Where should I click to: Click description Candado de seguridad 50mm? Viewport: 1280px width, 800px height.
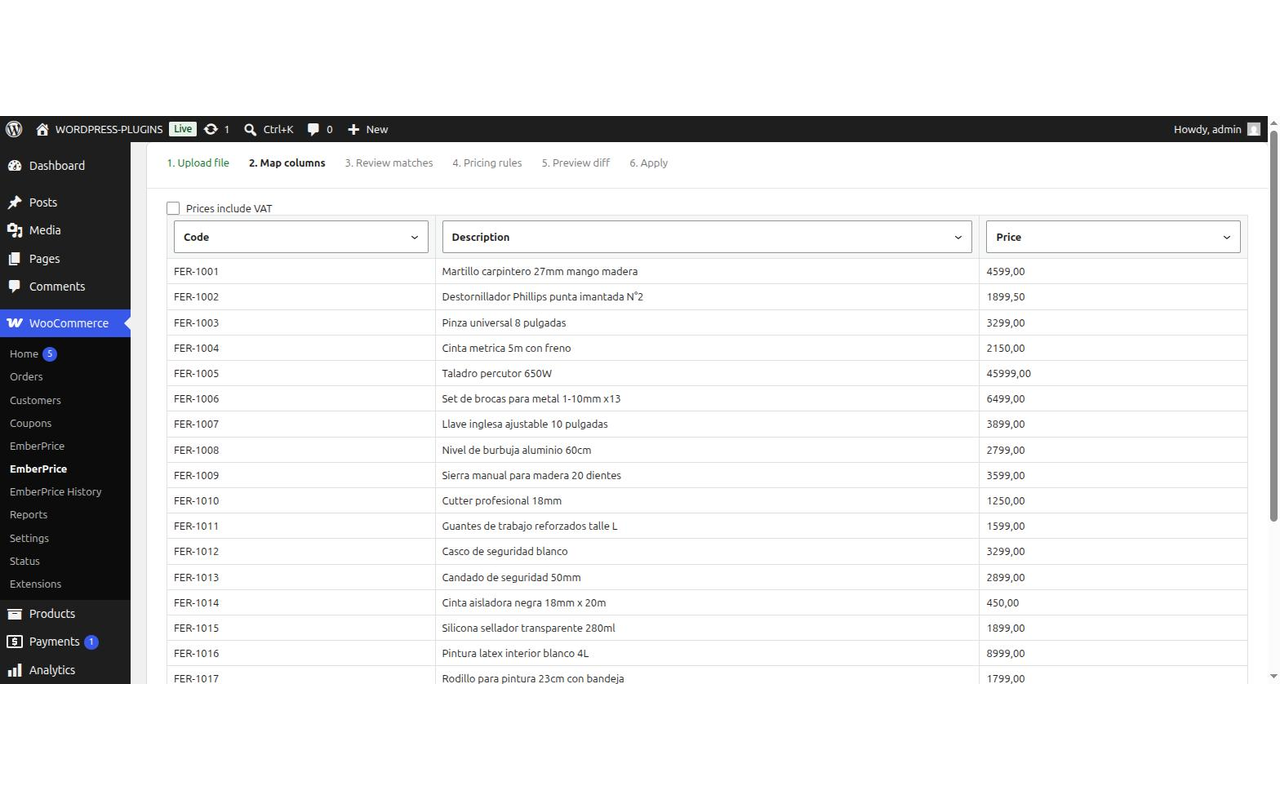(x=511, y=578)
